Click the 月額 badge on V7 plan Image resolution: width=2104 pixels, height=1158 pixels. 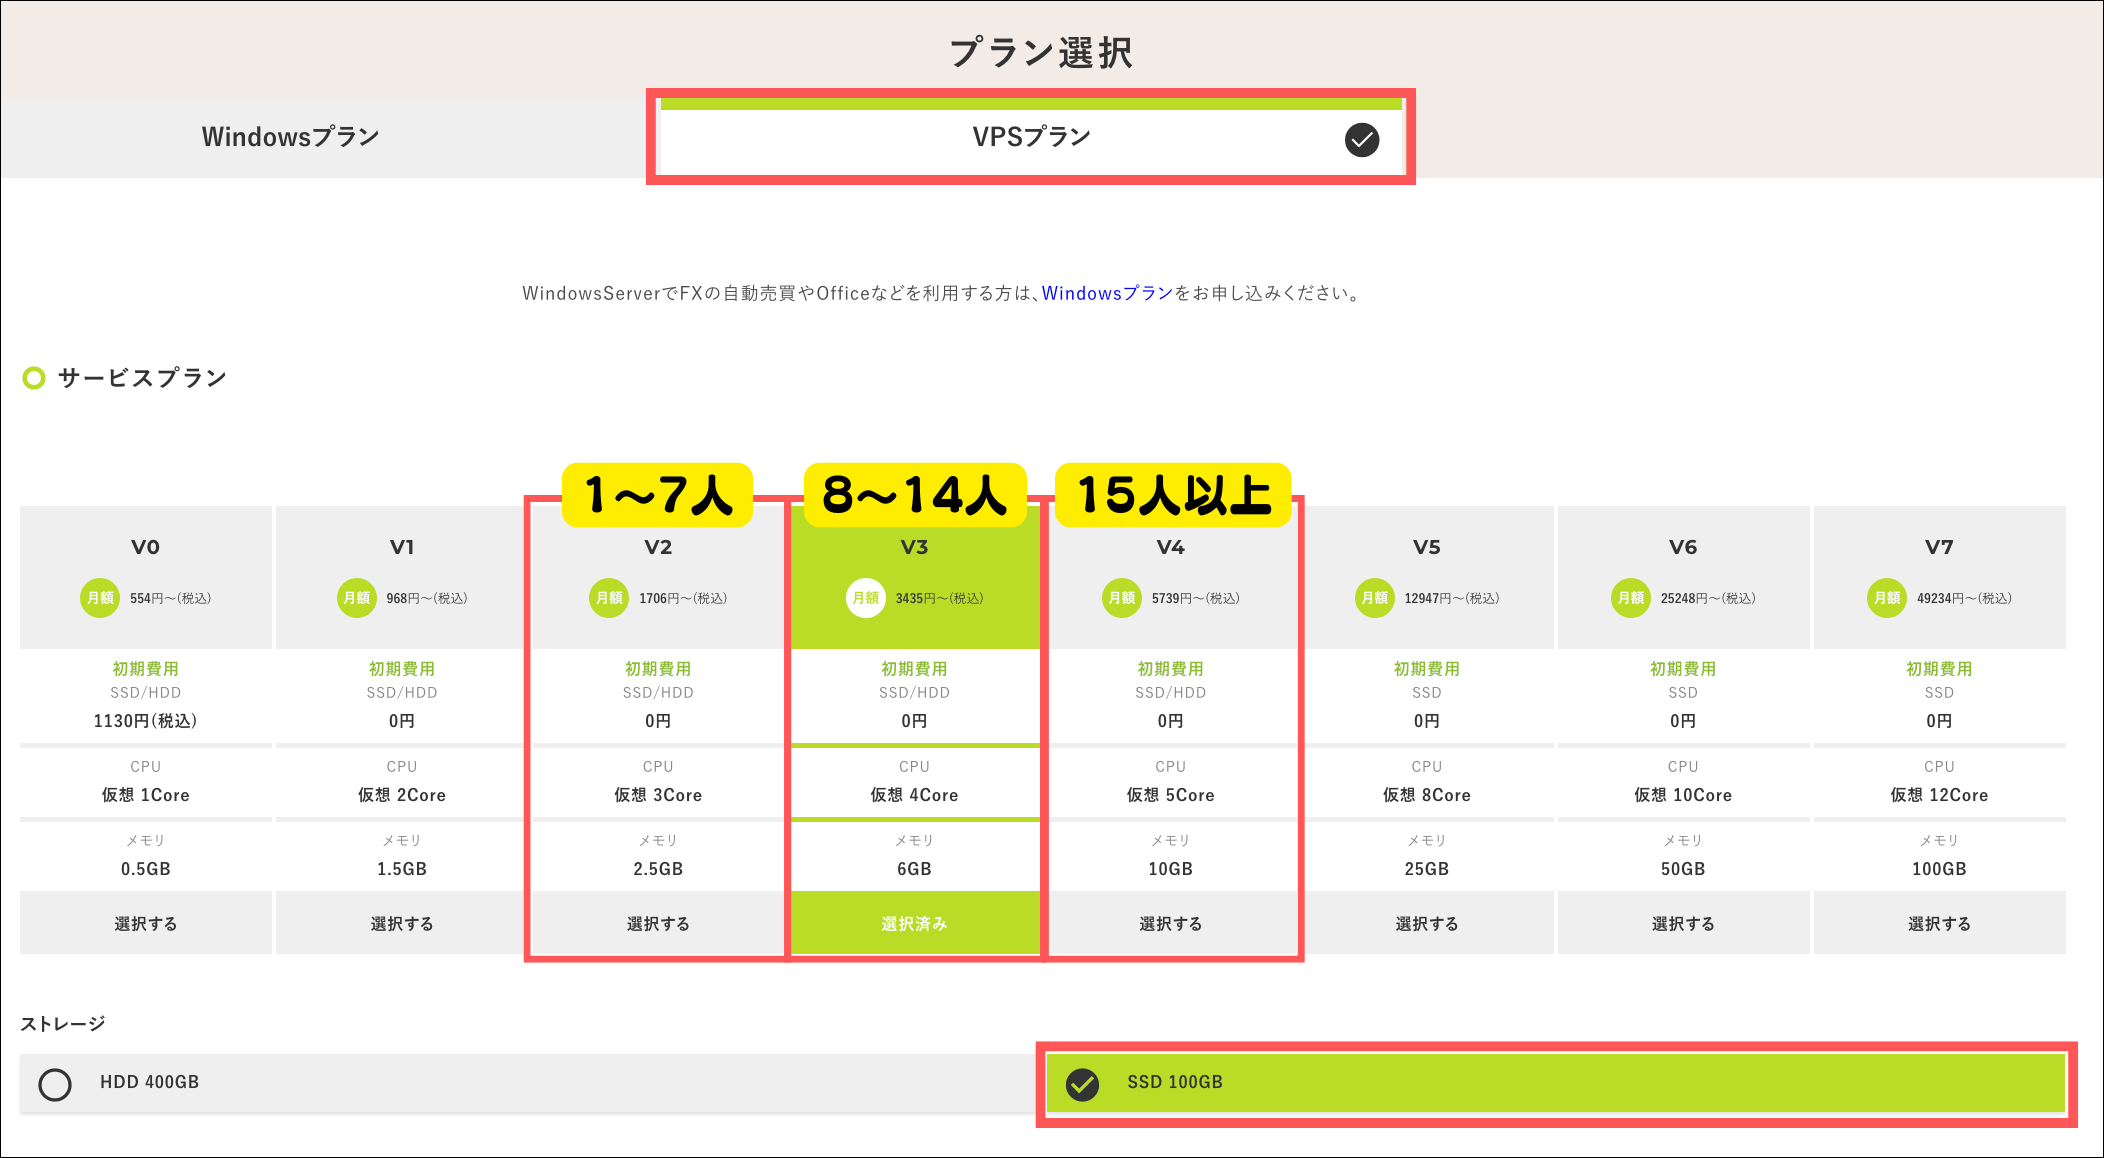(1887, 598)
